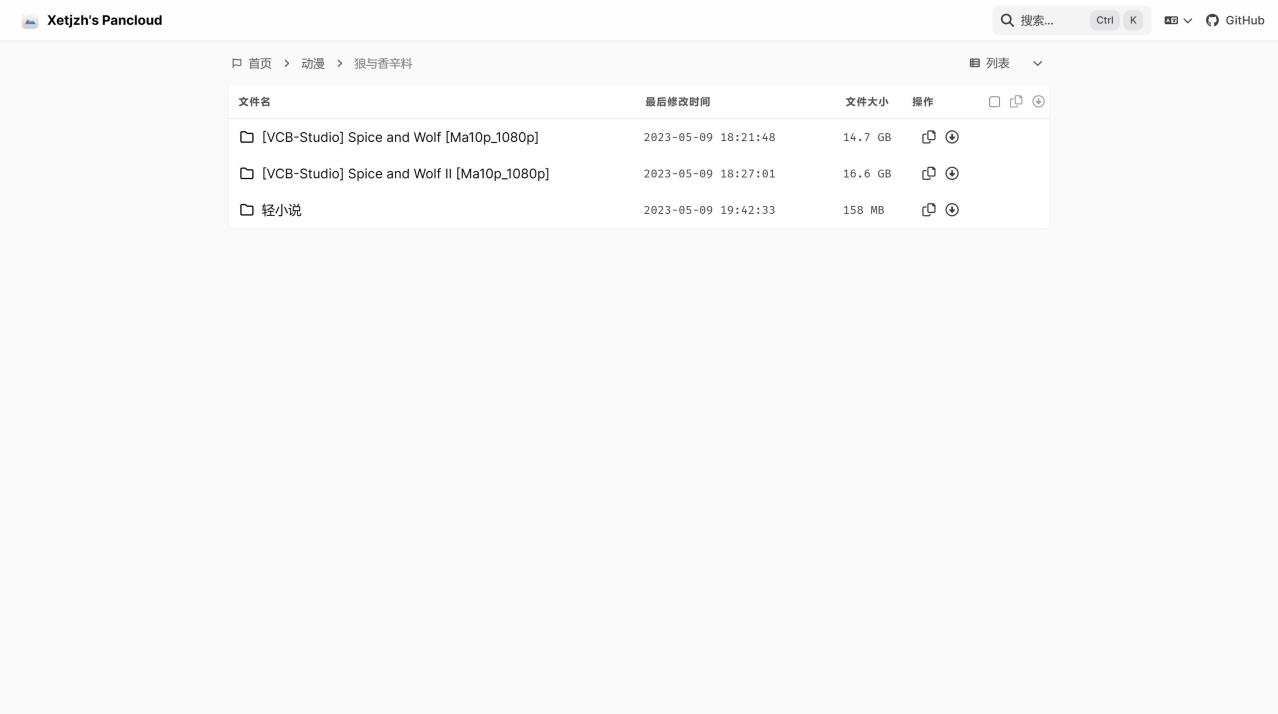Open the GitHub link

1235,20
